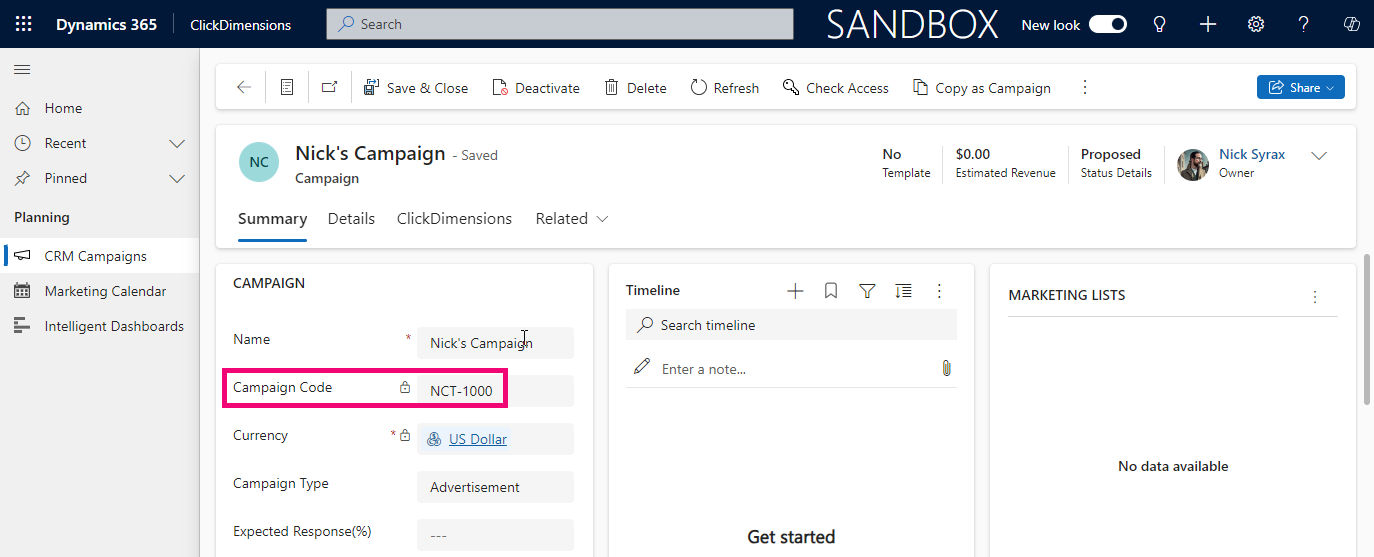1374x557 pixels.
Task: Open the Share dropdown button
Action: click(1300, 88)
